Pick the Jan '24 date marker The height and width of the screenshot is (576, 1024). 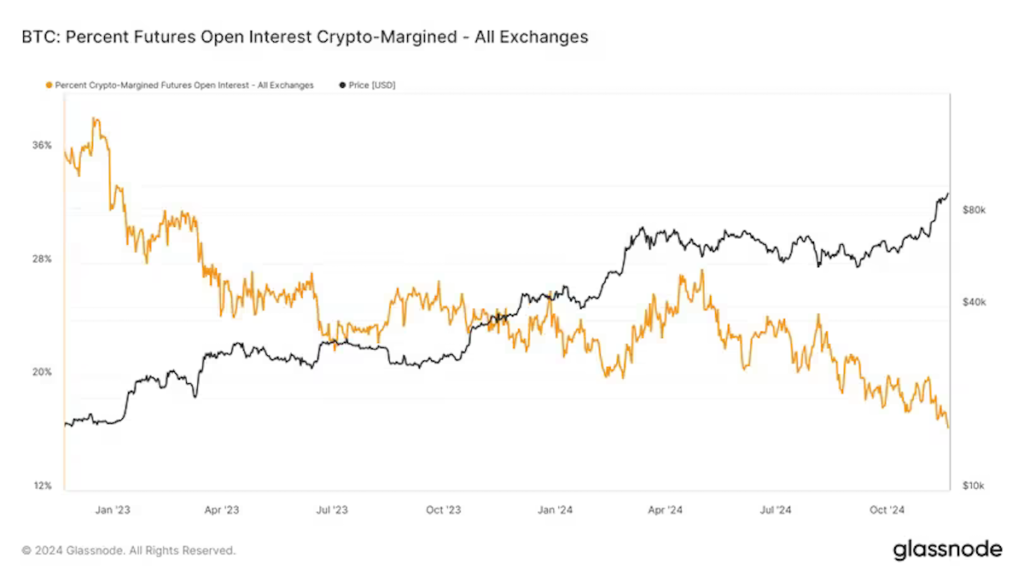pyautogui.click(x=555, y=509)
